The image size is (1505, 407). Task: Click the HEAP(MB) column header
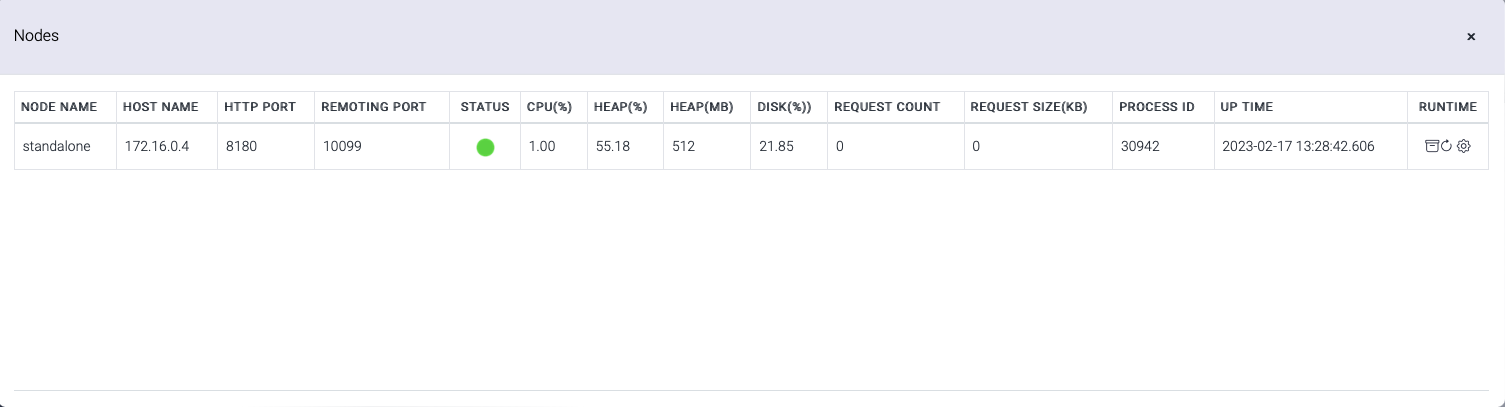tap(702, 107)
